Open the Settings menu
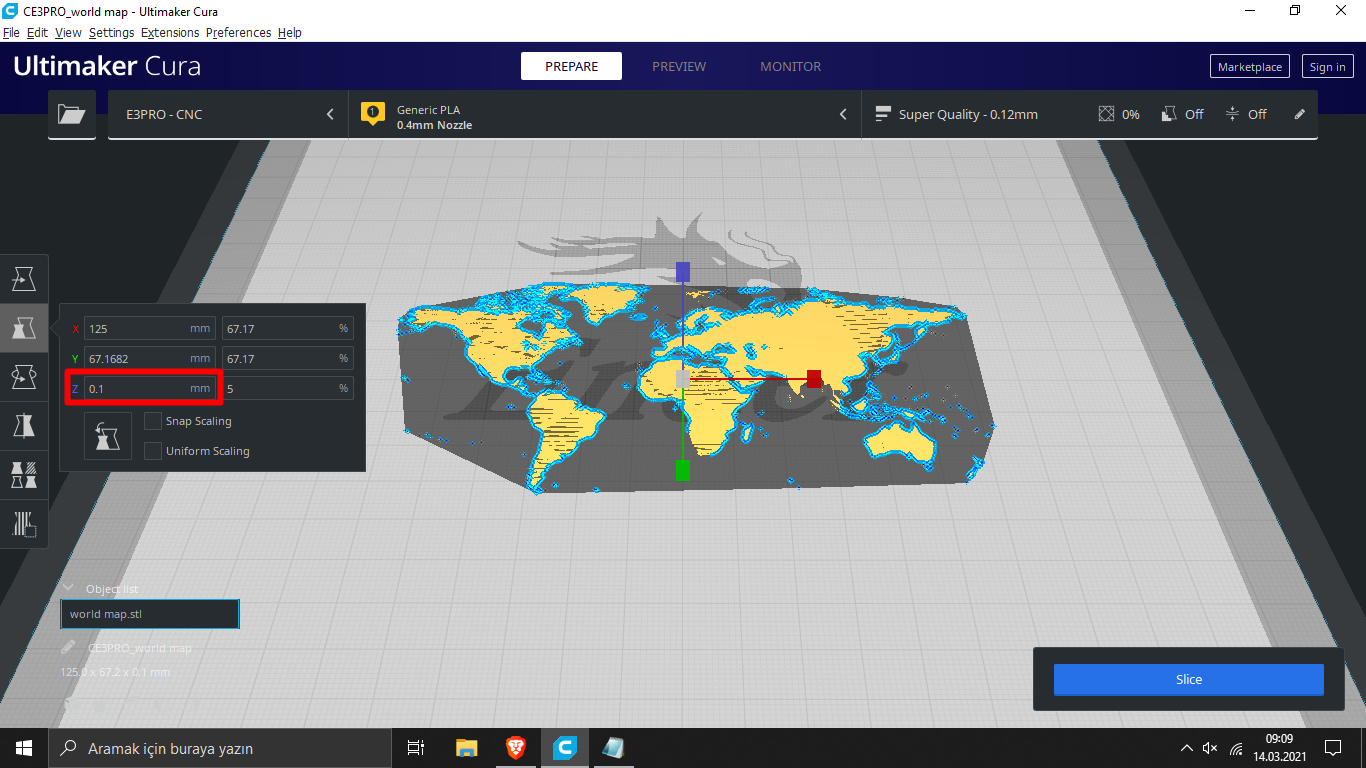 click(x=111, y=32)
